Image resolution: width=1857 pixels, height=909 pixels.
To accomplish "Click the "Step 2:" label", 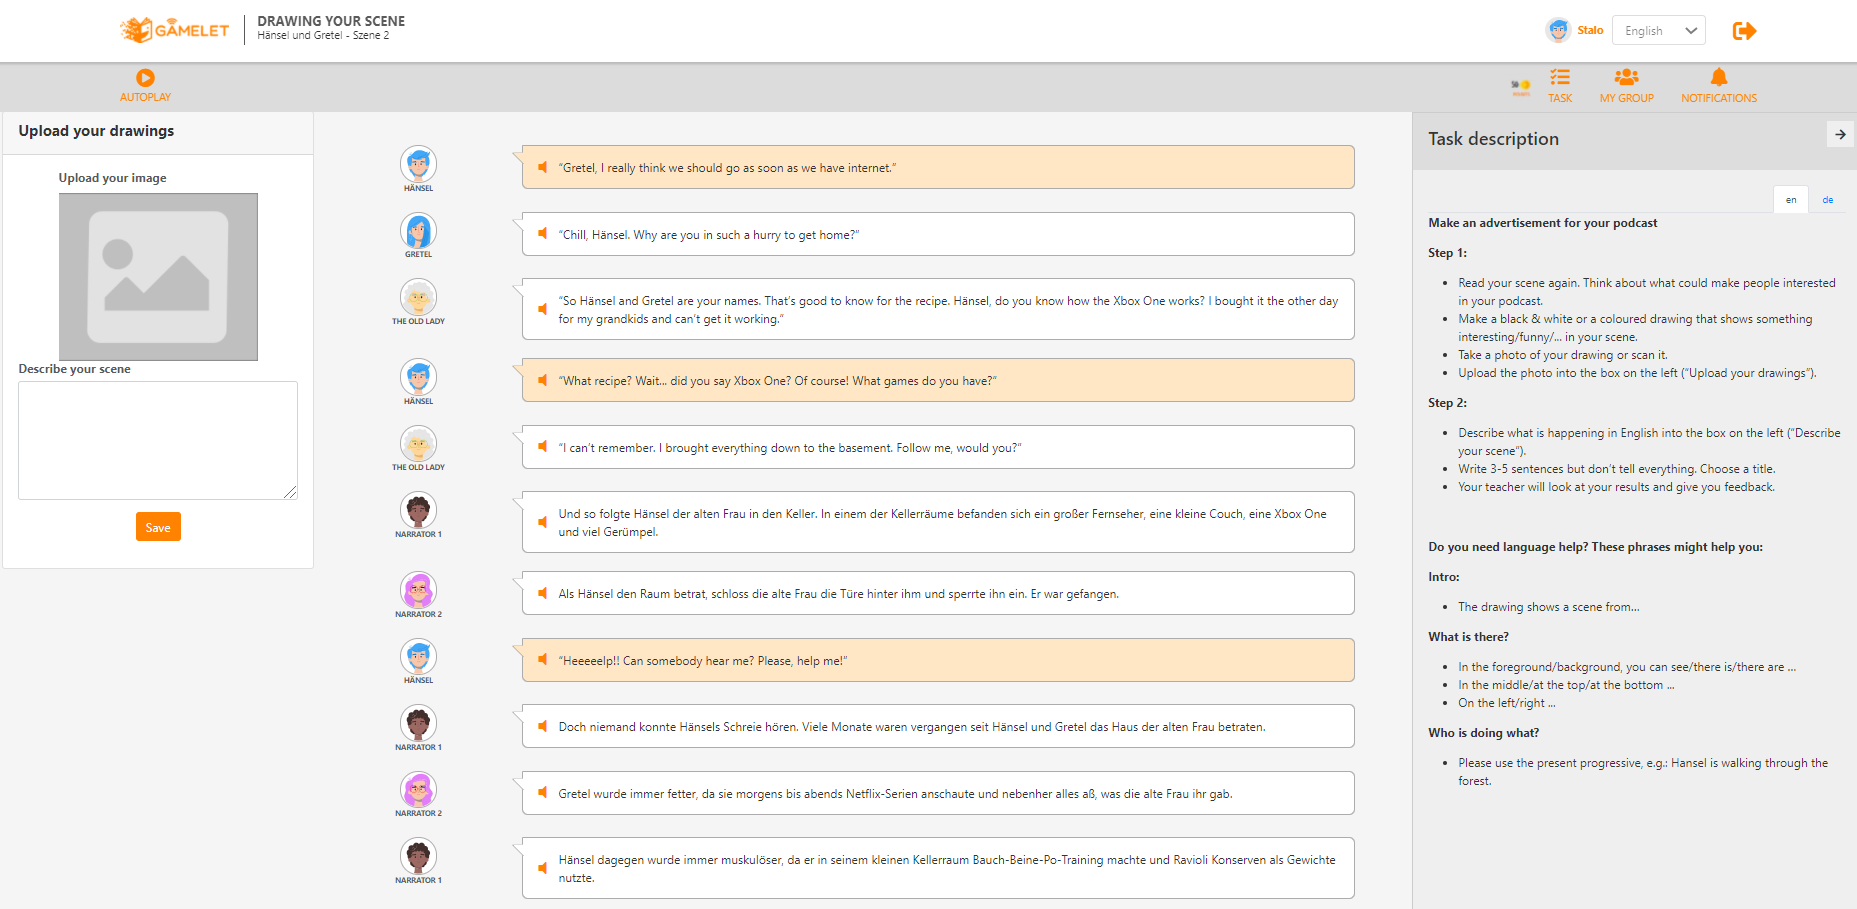I will pyautogui.click(x=1447, y=403).
